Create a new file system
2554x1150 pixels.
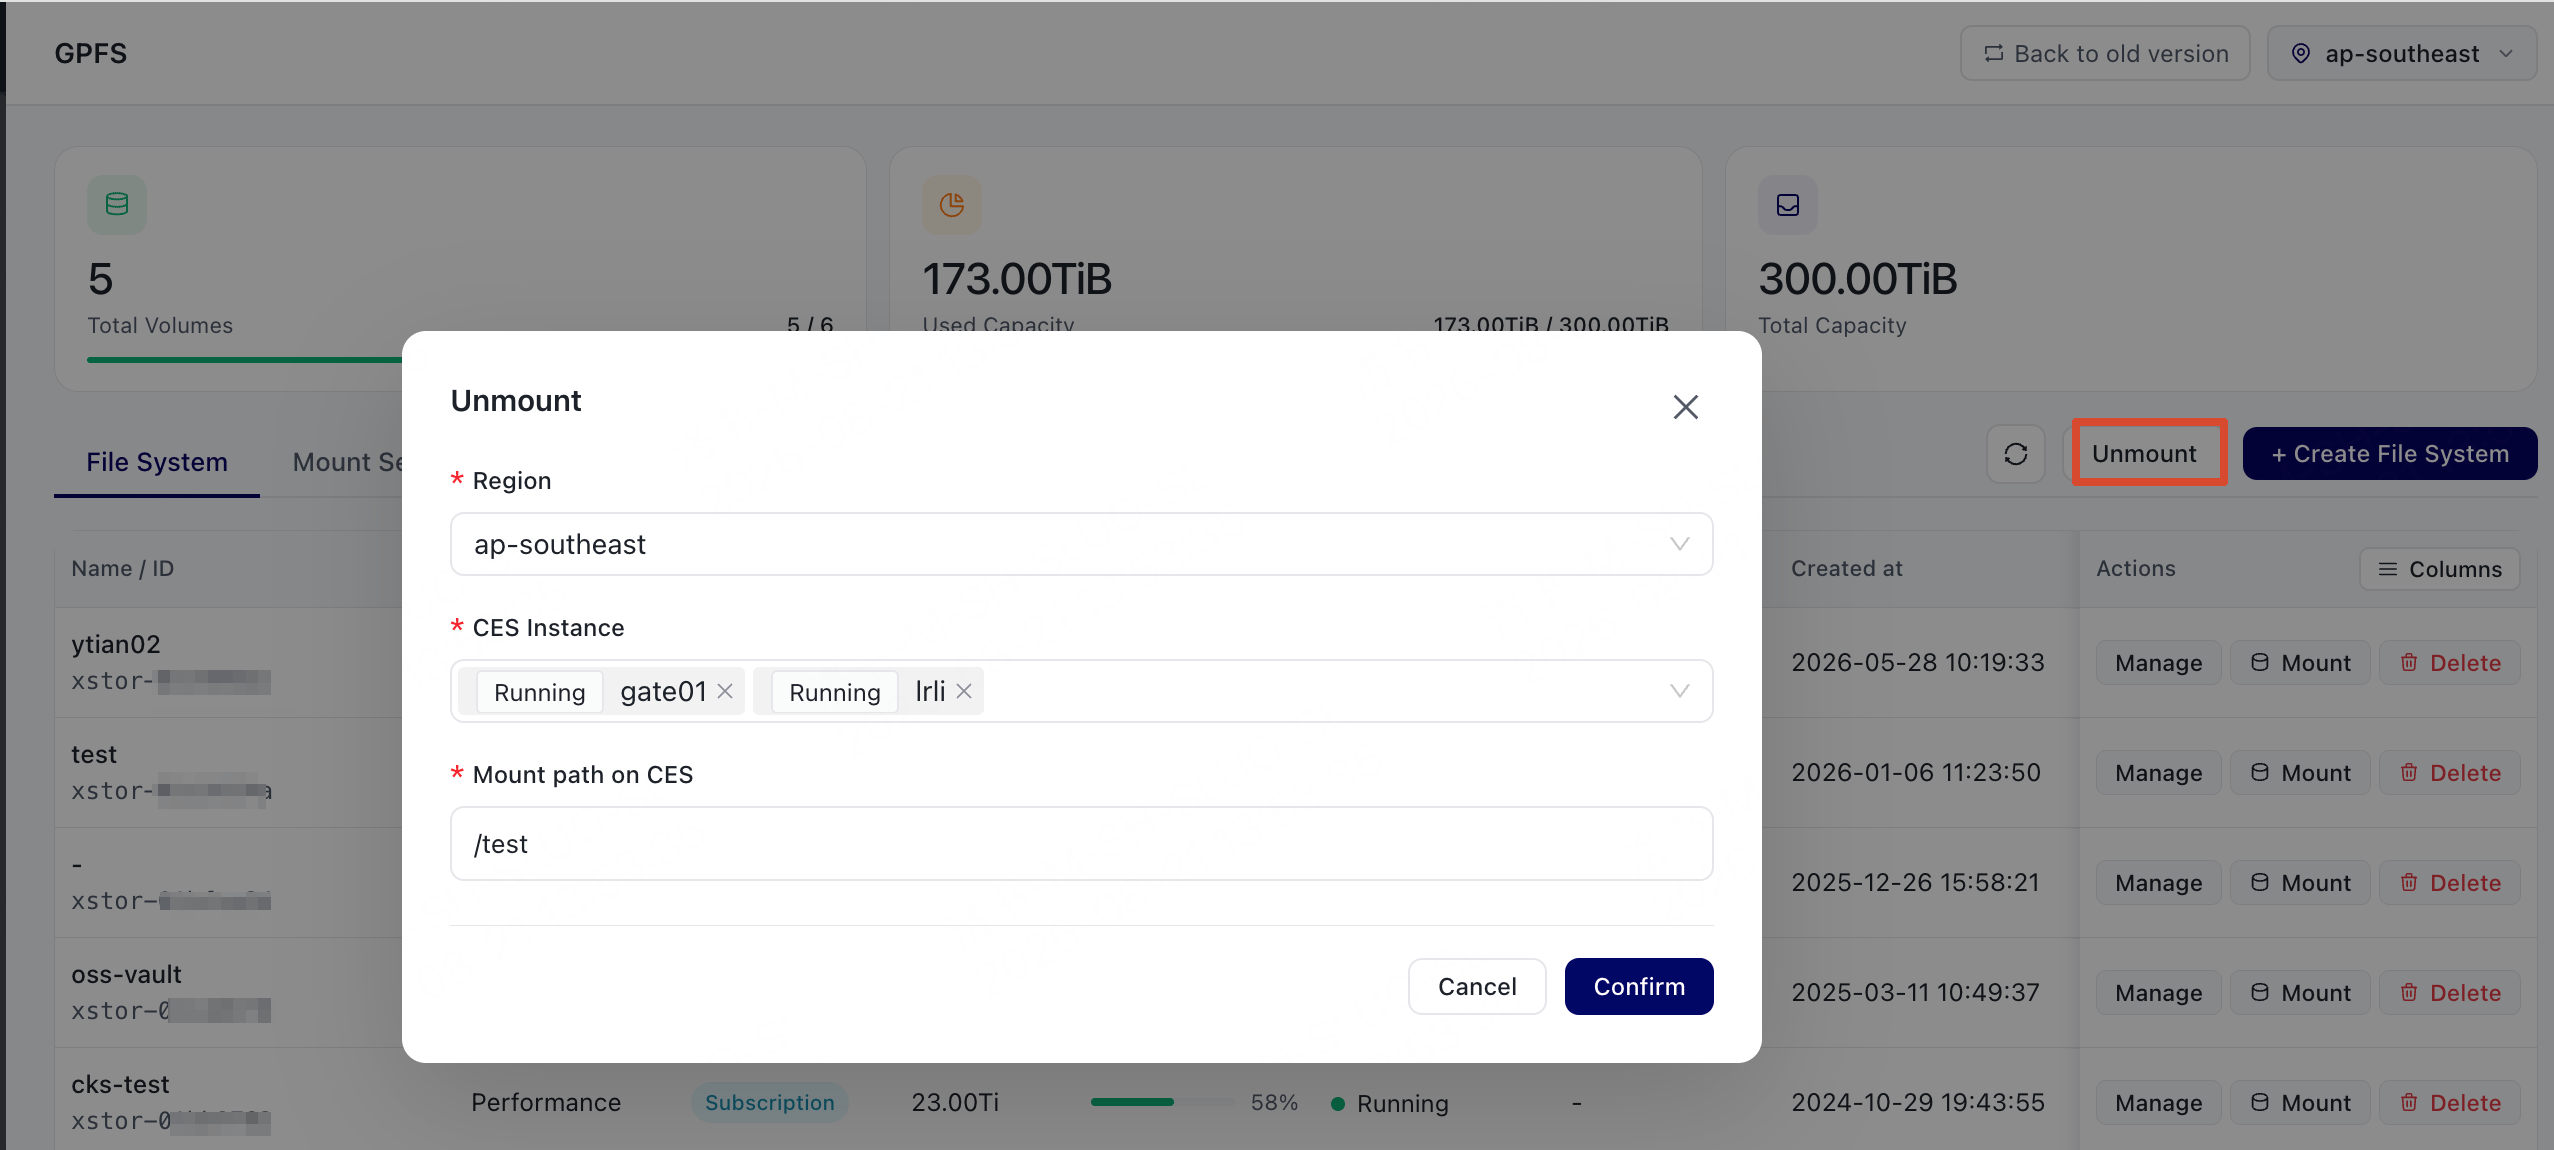pyautogui.click(x=2389, y=453)
